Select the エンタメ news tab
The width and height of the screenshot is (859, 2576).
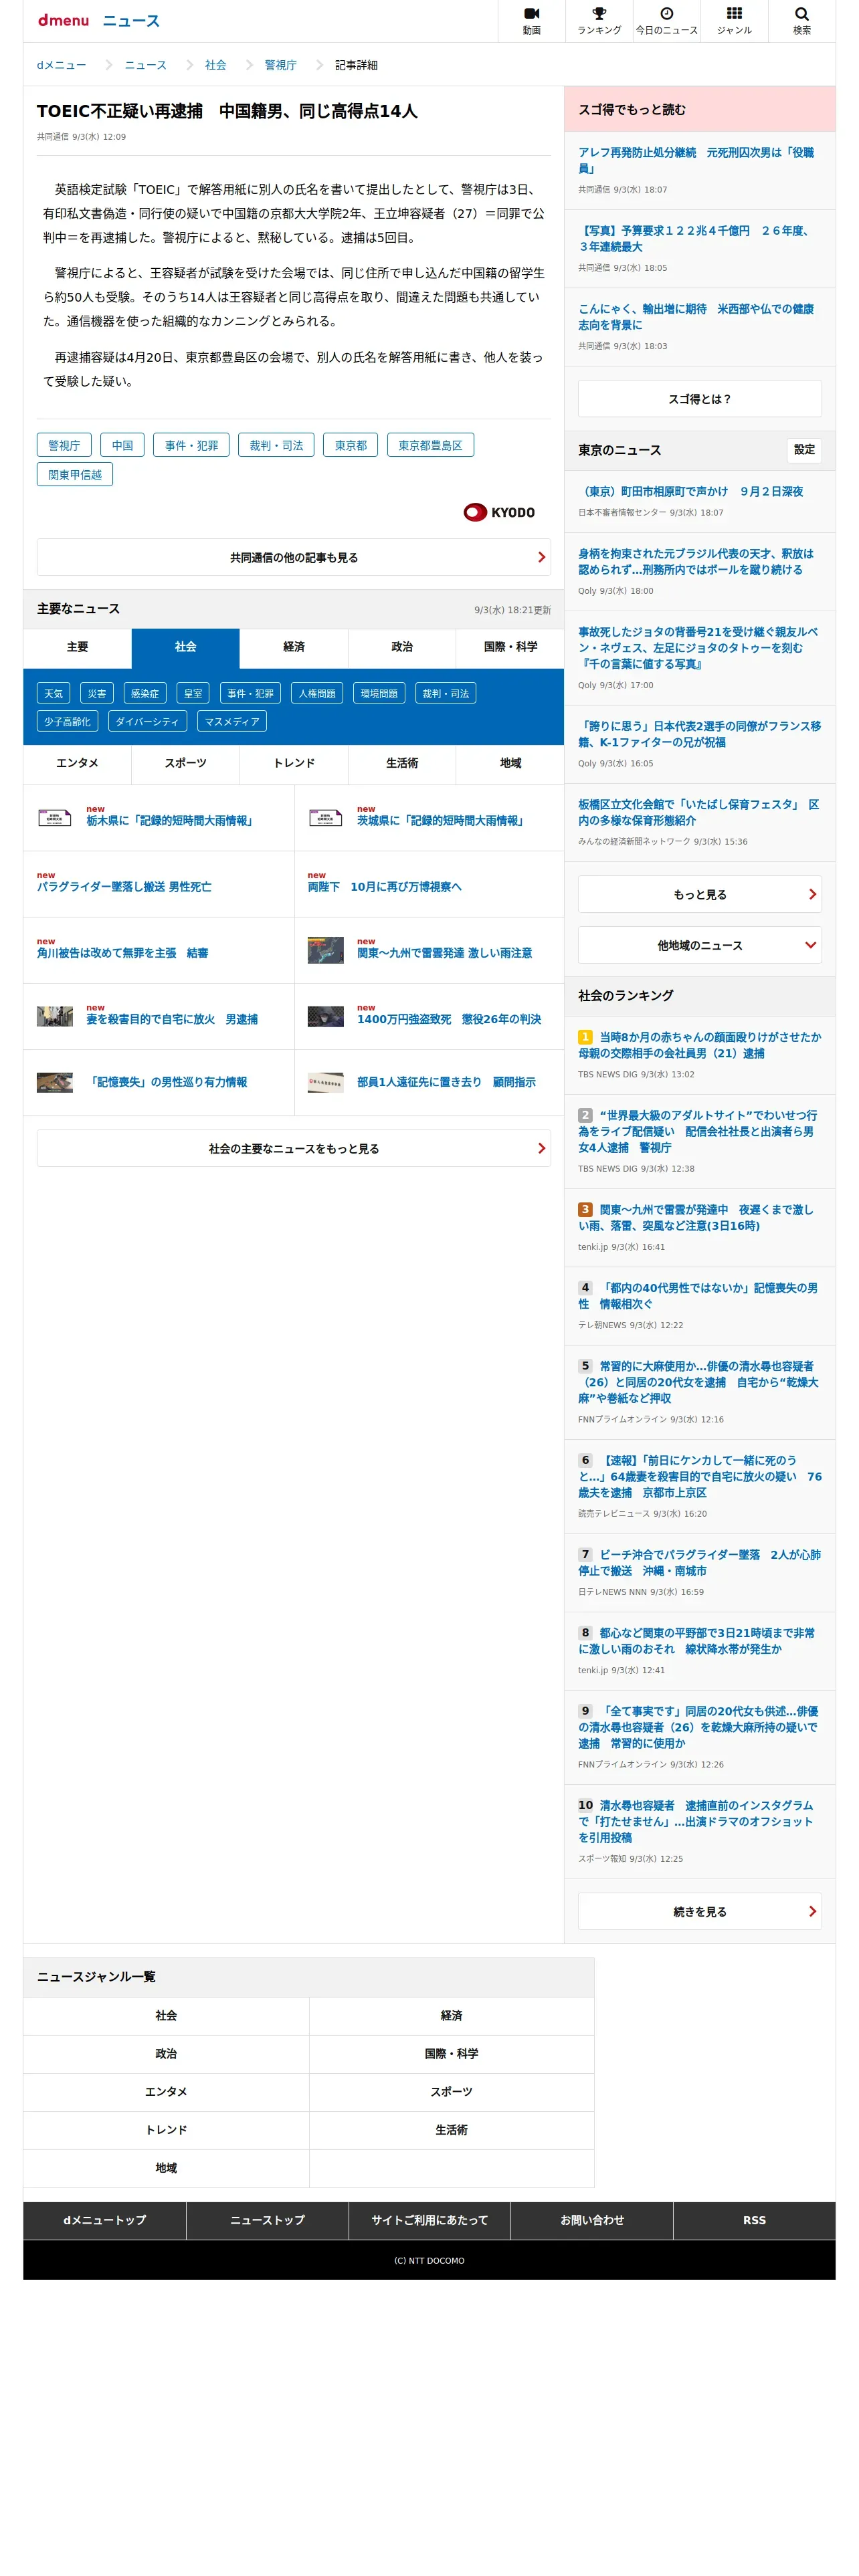[77, 763]
